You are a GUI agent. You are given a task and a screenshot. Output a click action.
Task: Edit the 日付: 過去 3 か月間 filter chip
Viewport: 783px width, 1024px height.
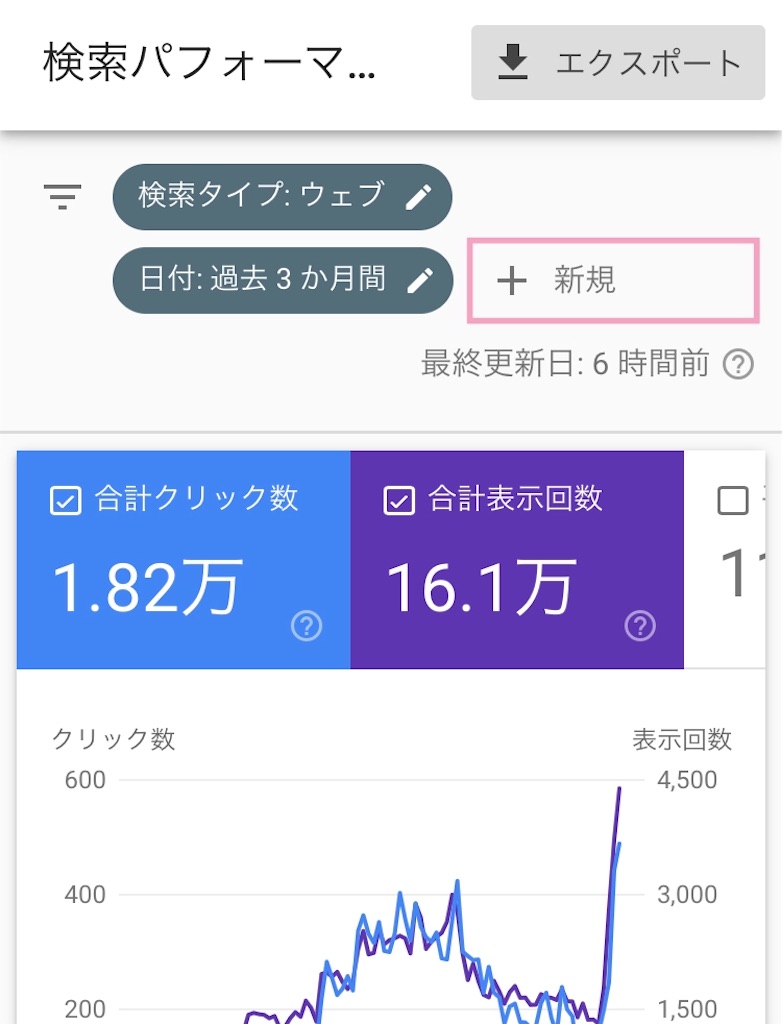pyautogui.click(x=283, y=280)
